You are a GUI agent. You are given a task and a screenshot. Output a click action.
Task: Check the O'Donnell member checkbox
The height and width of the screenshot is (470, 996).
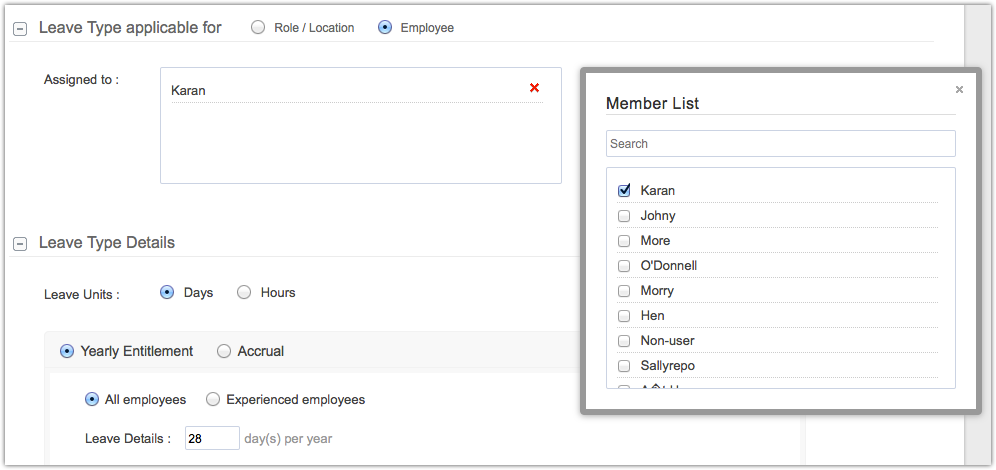coord(624,265)
